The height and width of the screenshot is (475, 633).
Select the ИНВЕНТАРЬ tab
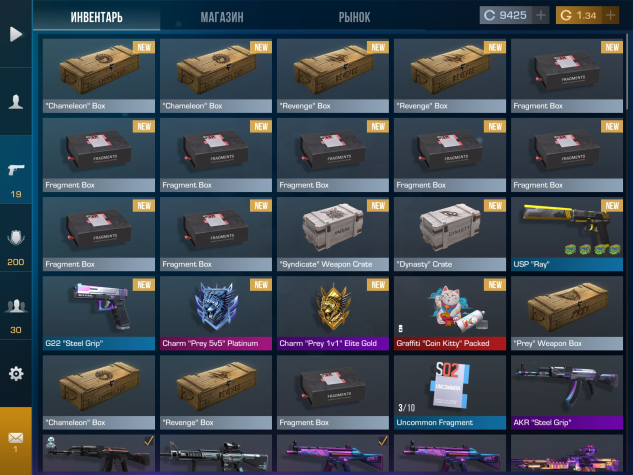pyautogui.click(x=96, y=17)
